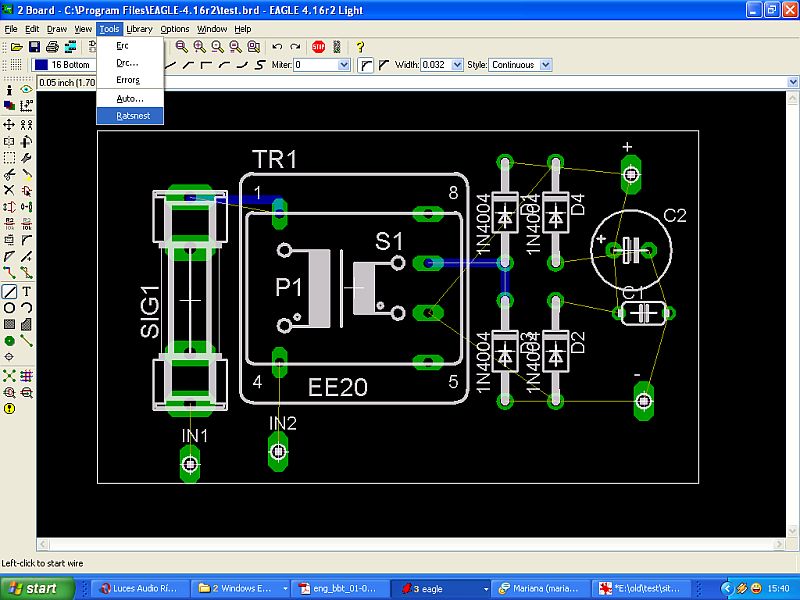Choose the 45-degree wire bend style

click(x=188, y=65)
